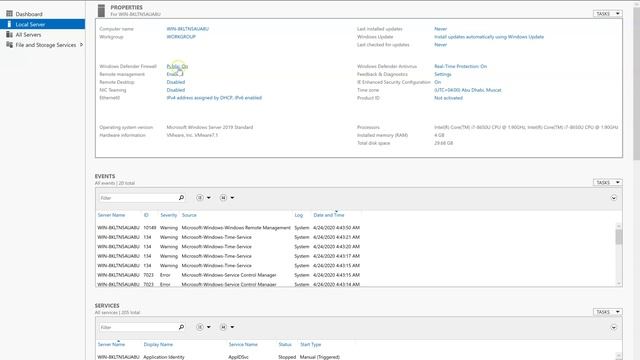
Task: Click the All Servers sidebar icon
Action: (9, 35)
